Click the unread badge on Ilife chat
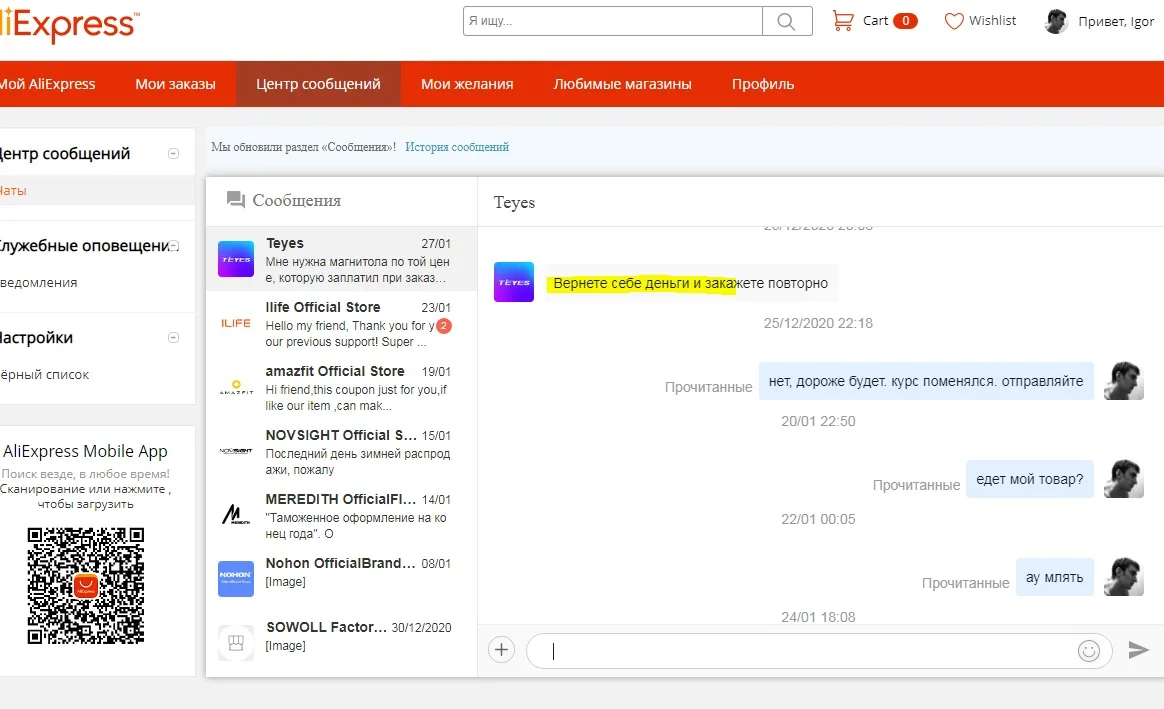 (444, 326)
